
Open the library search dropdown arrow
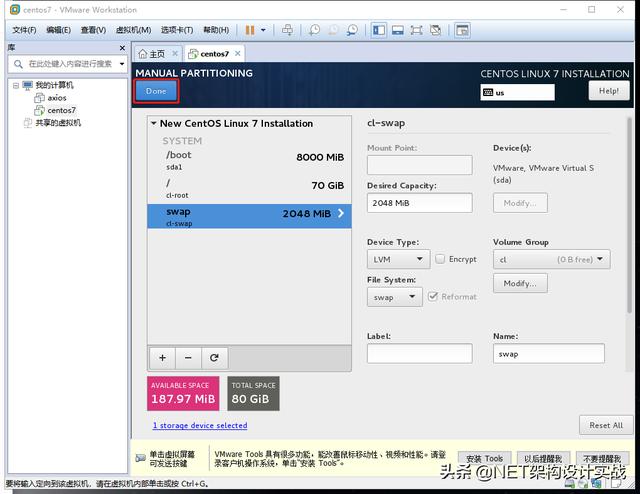point(122,64)
